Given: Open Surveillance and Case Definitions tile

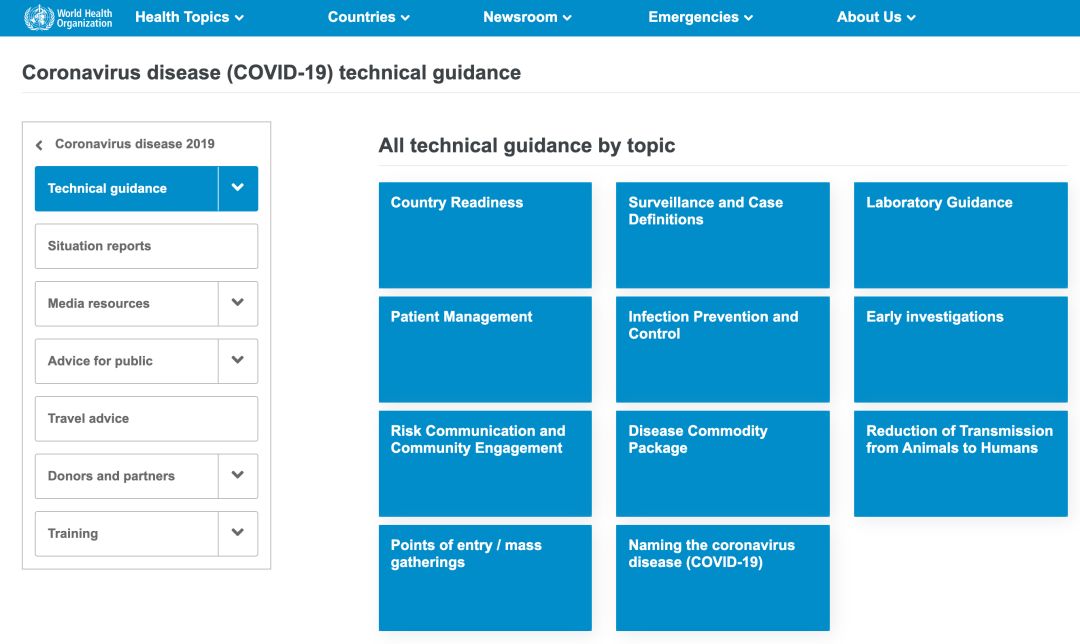Looking at the screenshot, I should click(723, 235).
